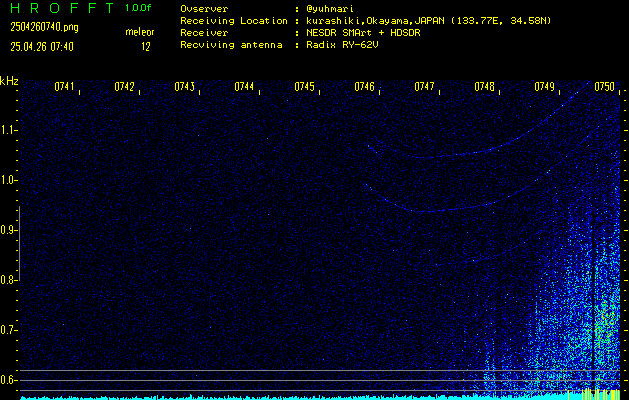Click the 1.1 kHz axis label
The image size is (629, 400).
7,130
